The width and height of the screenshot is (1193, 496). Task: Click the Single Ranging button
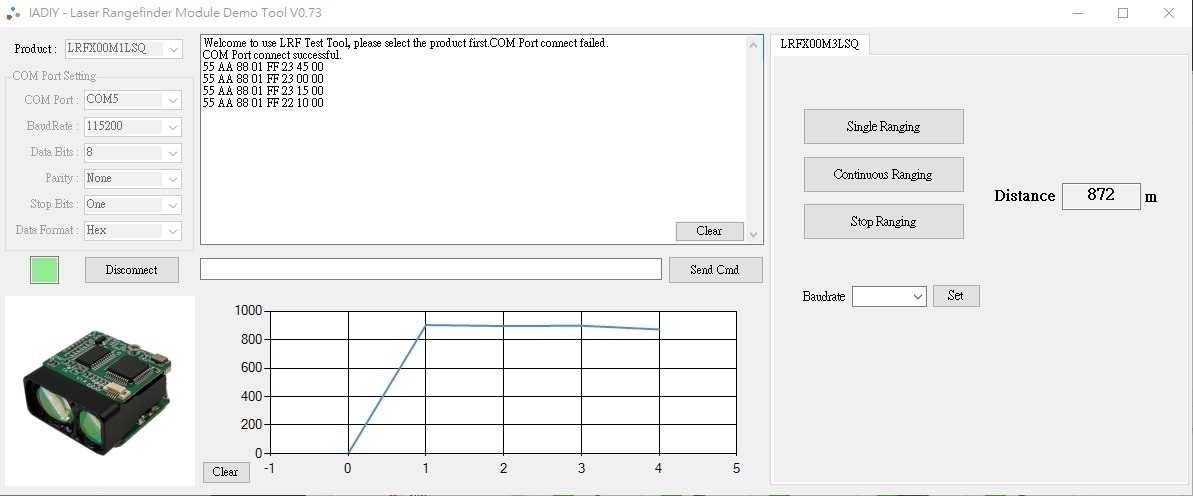pos(883,127)
